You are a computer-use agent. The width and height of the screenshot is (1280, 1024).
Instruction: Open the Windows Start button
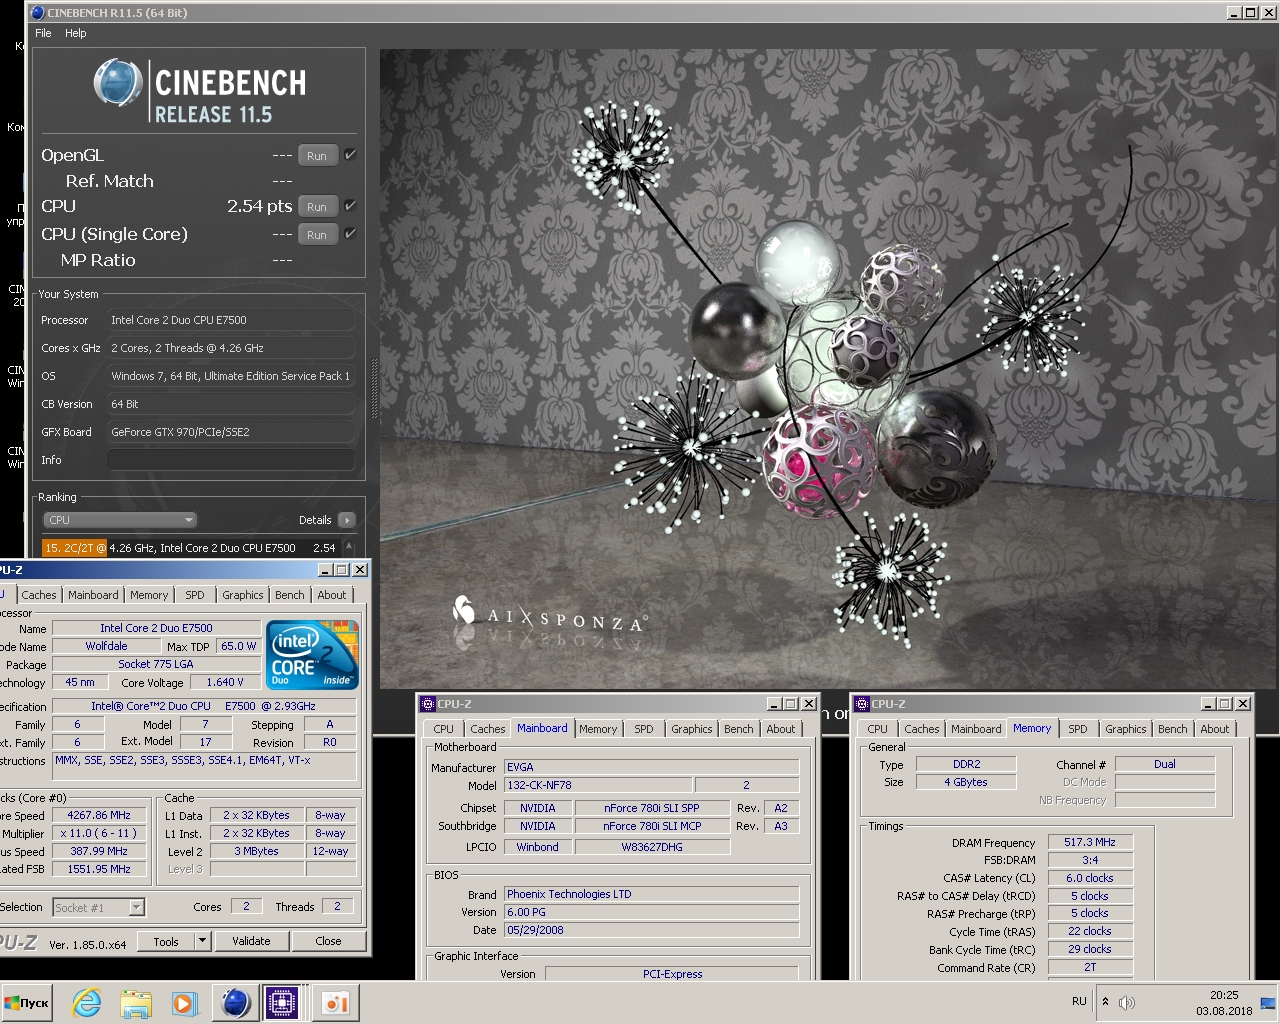[27, 1003]
